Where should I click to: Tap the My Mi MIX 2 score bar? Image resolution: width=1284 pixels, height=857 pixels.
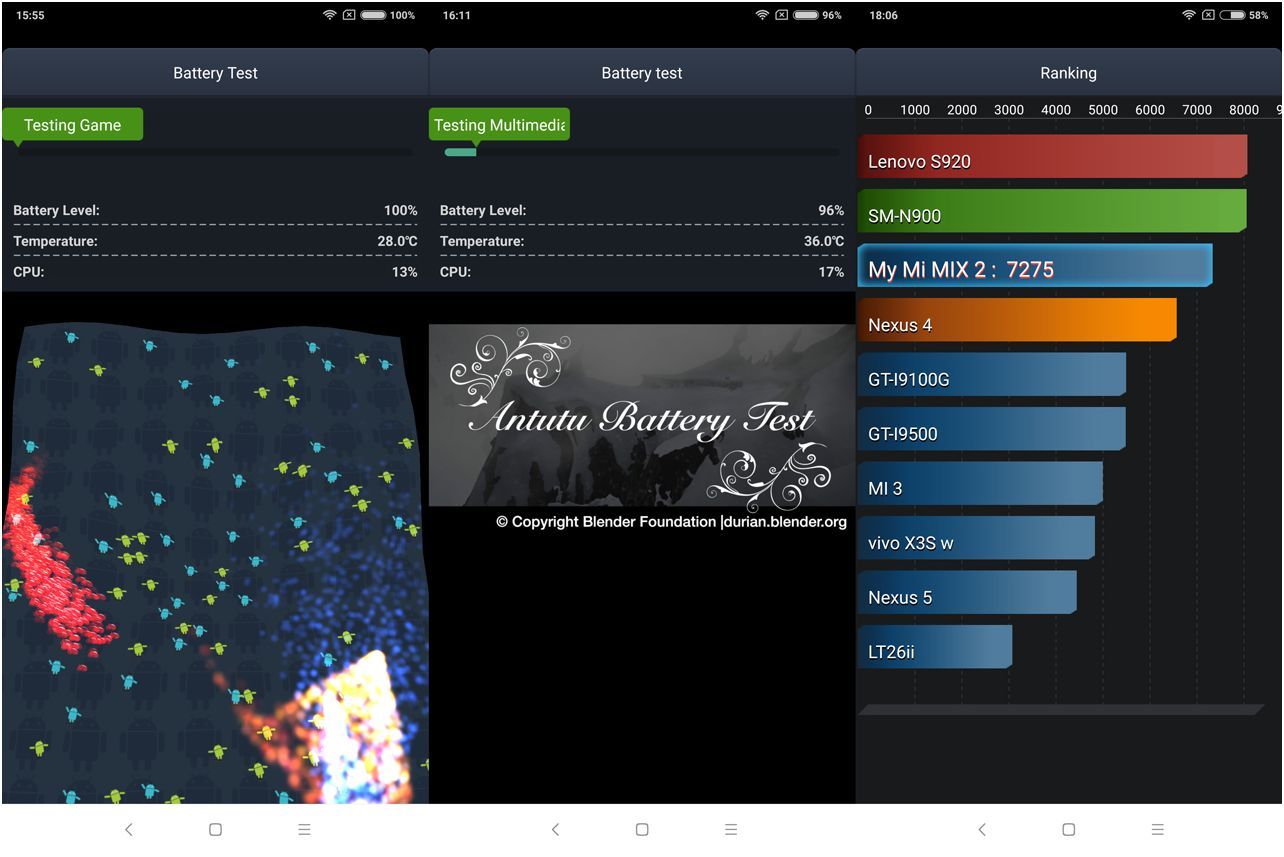pyautogui.click(x=1035, y=266)
